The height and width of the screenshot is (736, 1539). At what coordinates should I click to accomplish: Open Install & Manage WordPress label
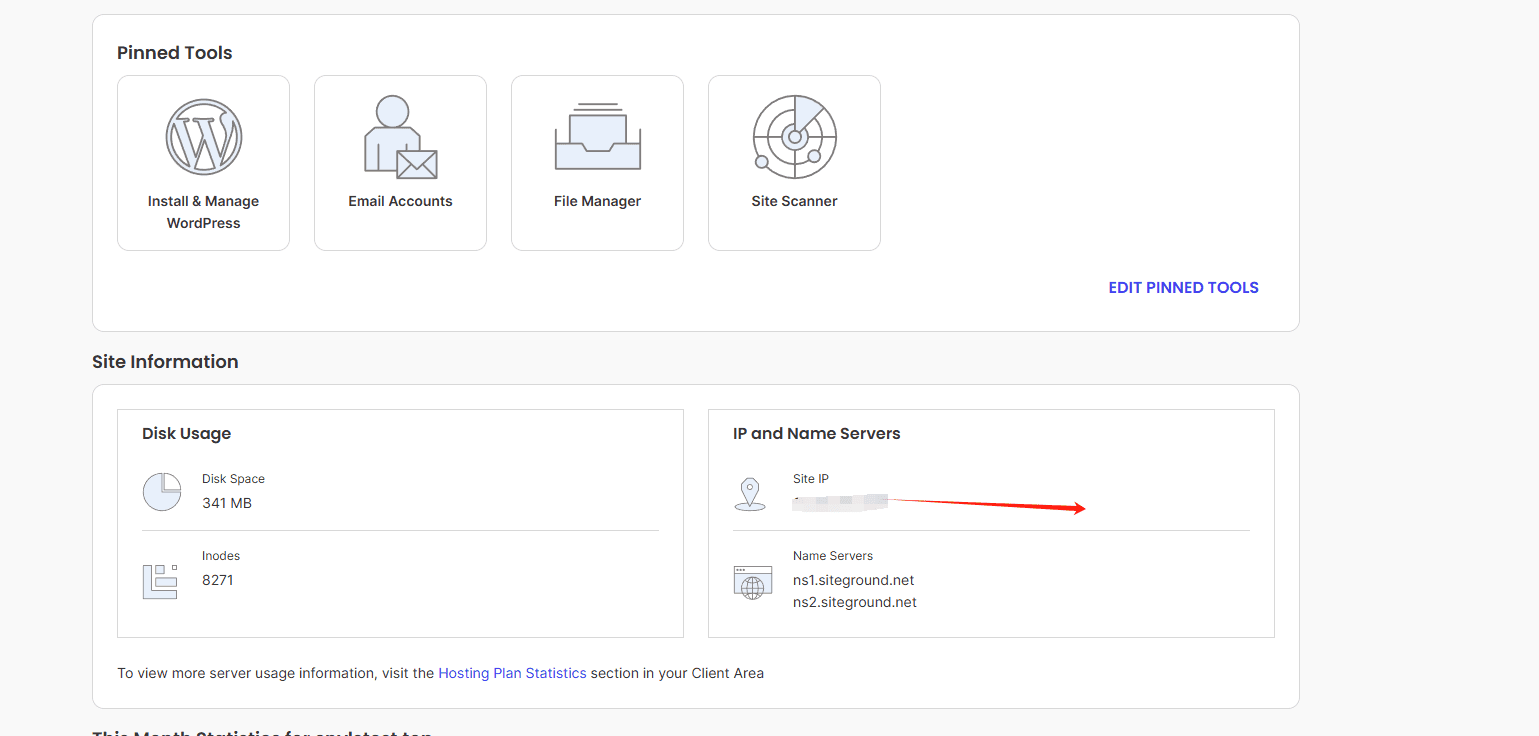203,212
